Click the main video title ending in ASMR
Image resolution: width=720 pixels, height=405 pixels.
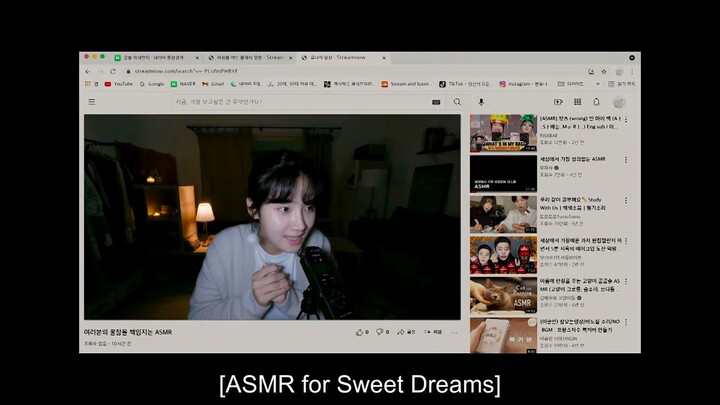point(128,332)
